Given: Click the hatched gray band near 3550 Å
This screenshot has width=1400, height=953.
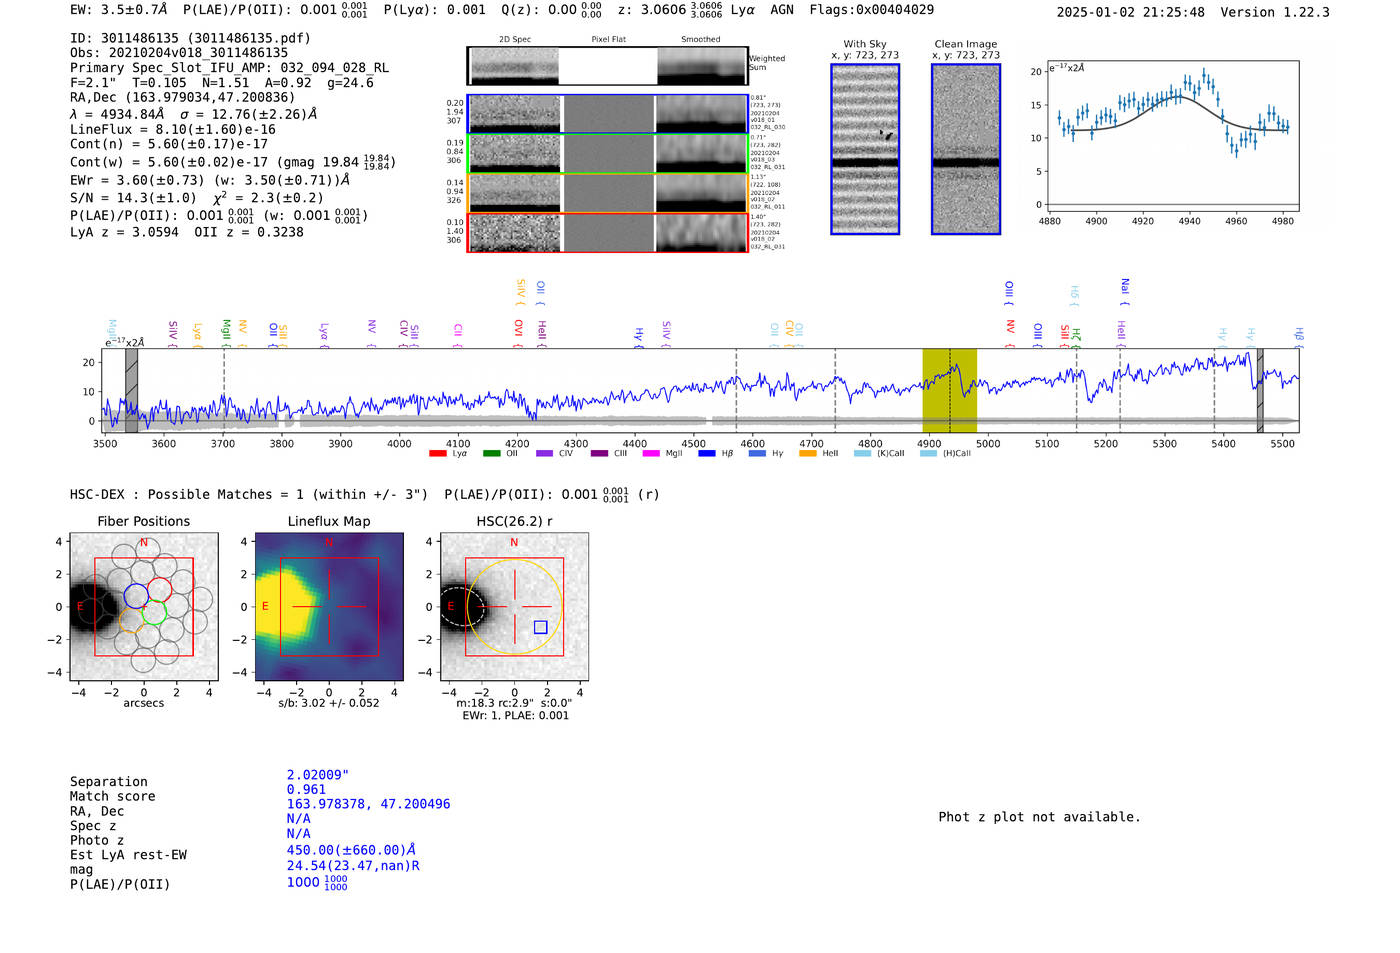Looking at the screenshot, I should tap(131, 390).
